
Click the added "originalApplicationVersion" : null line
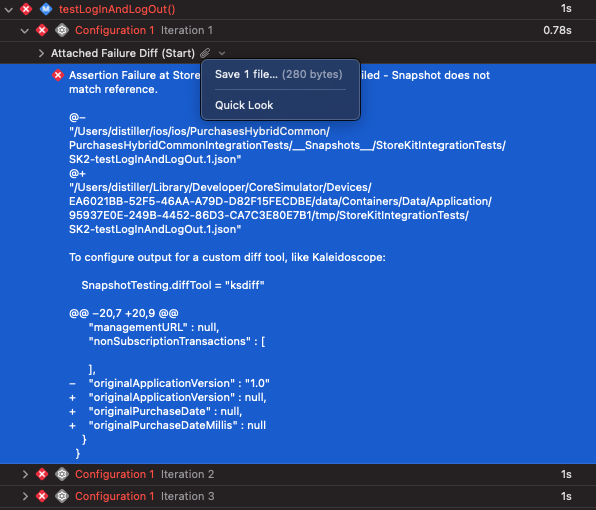(x=168, y=397)
